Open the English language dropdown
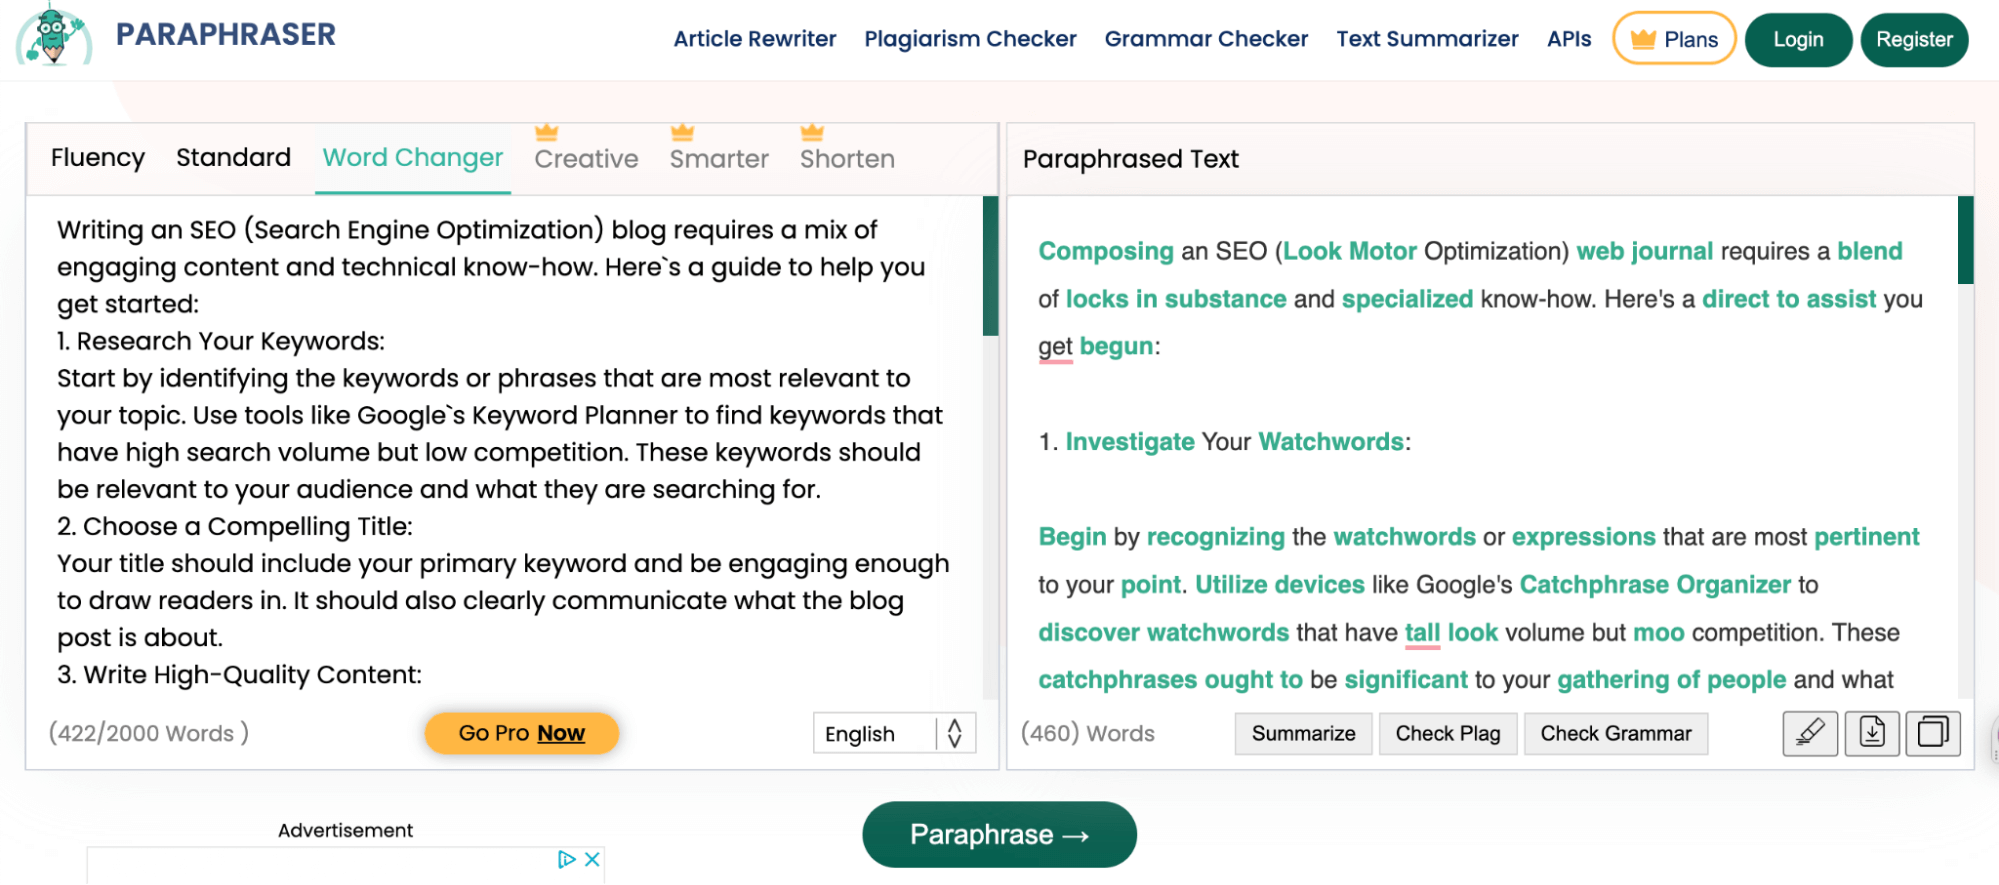 click(894, 734)
